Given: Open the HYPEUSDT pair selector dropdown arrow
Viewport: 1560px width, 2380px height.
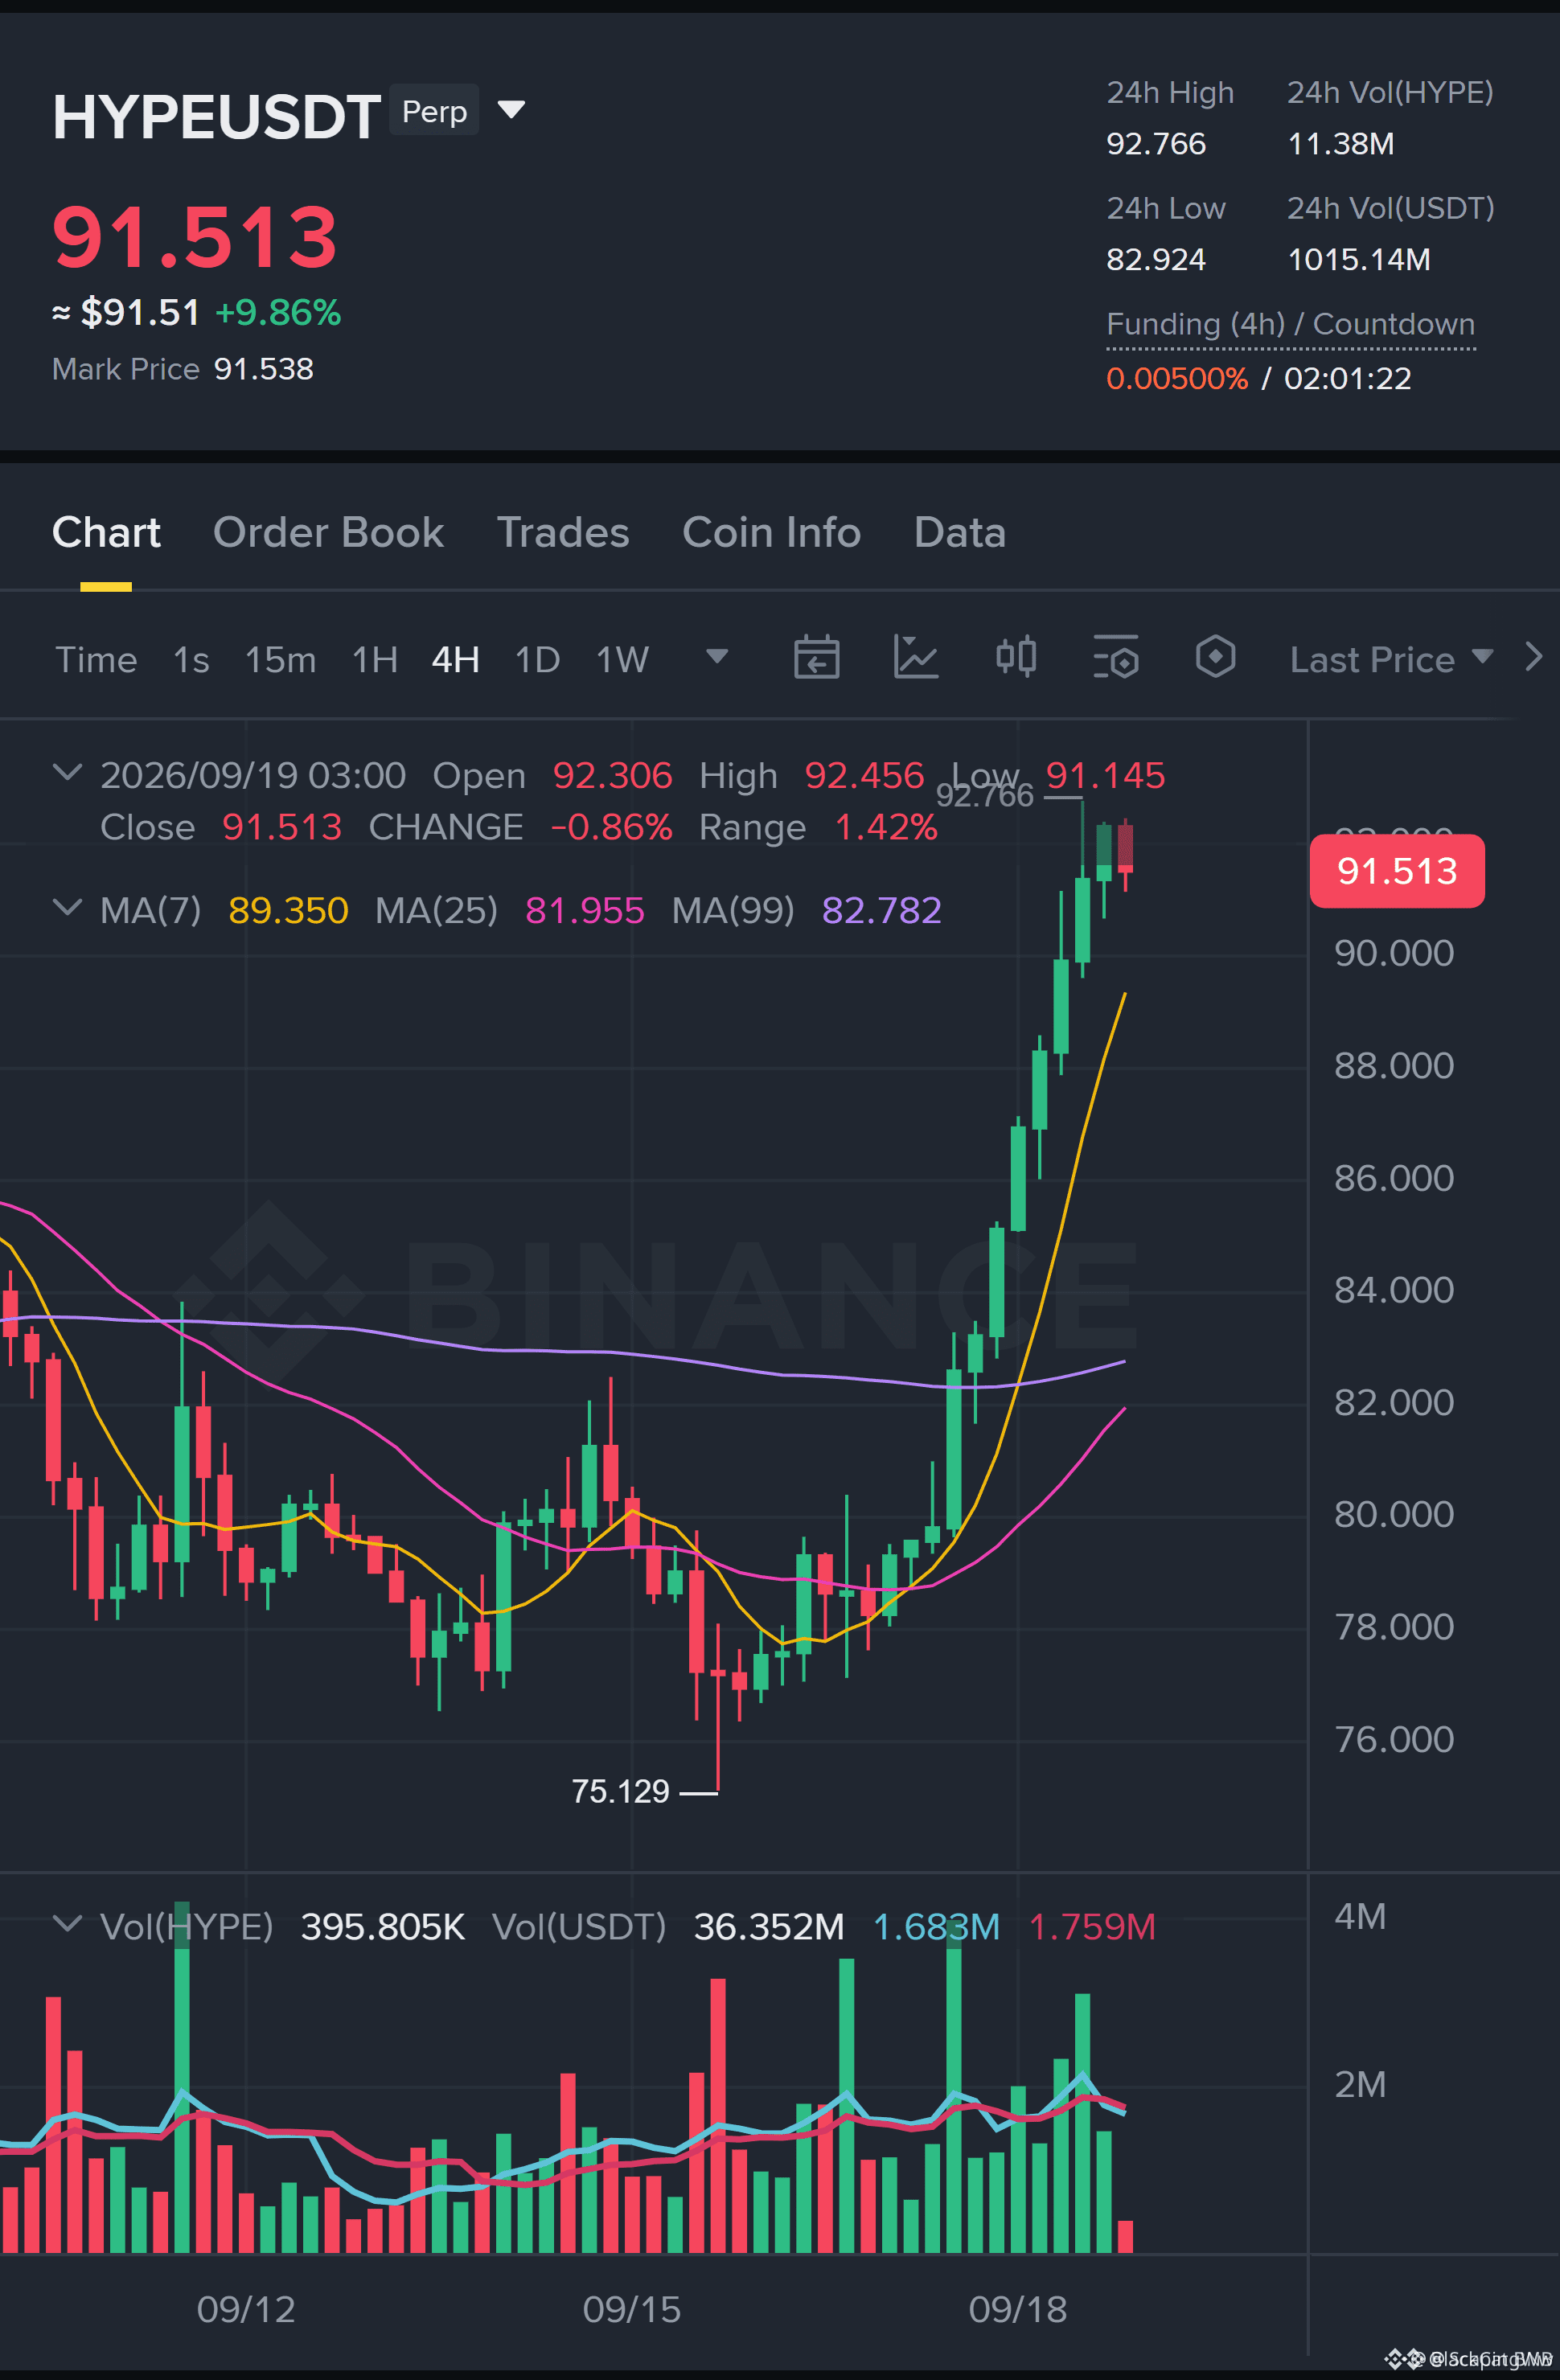Looking at the screenshot, I should pyautogui.click(x=511, y=109).
